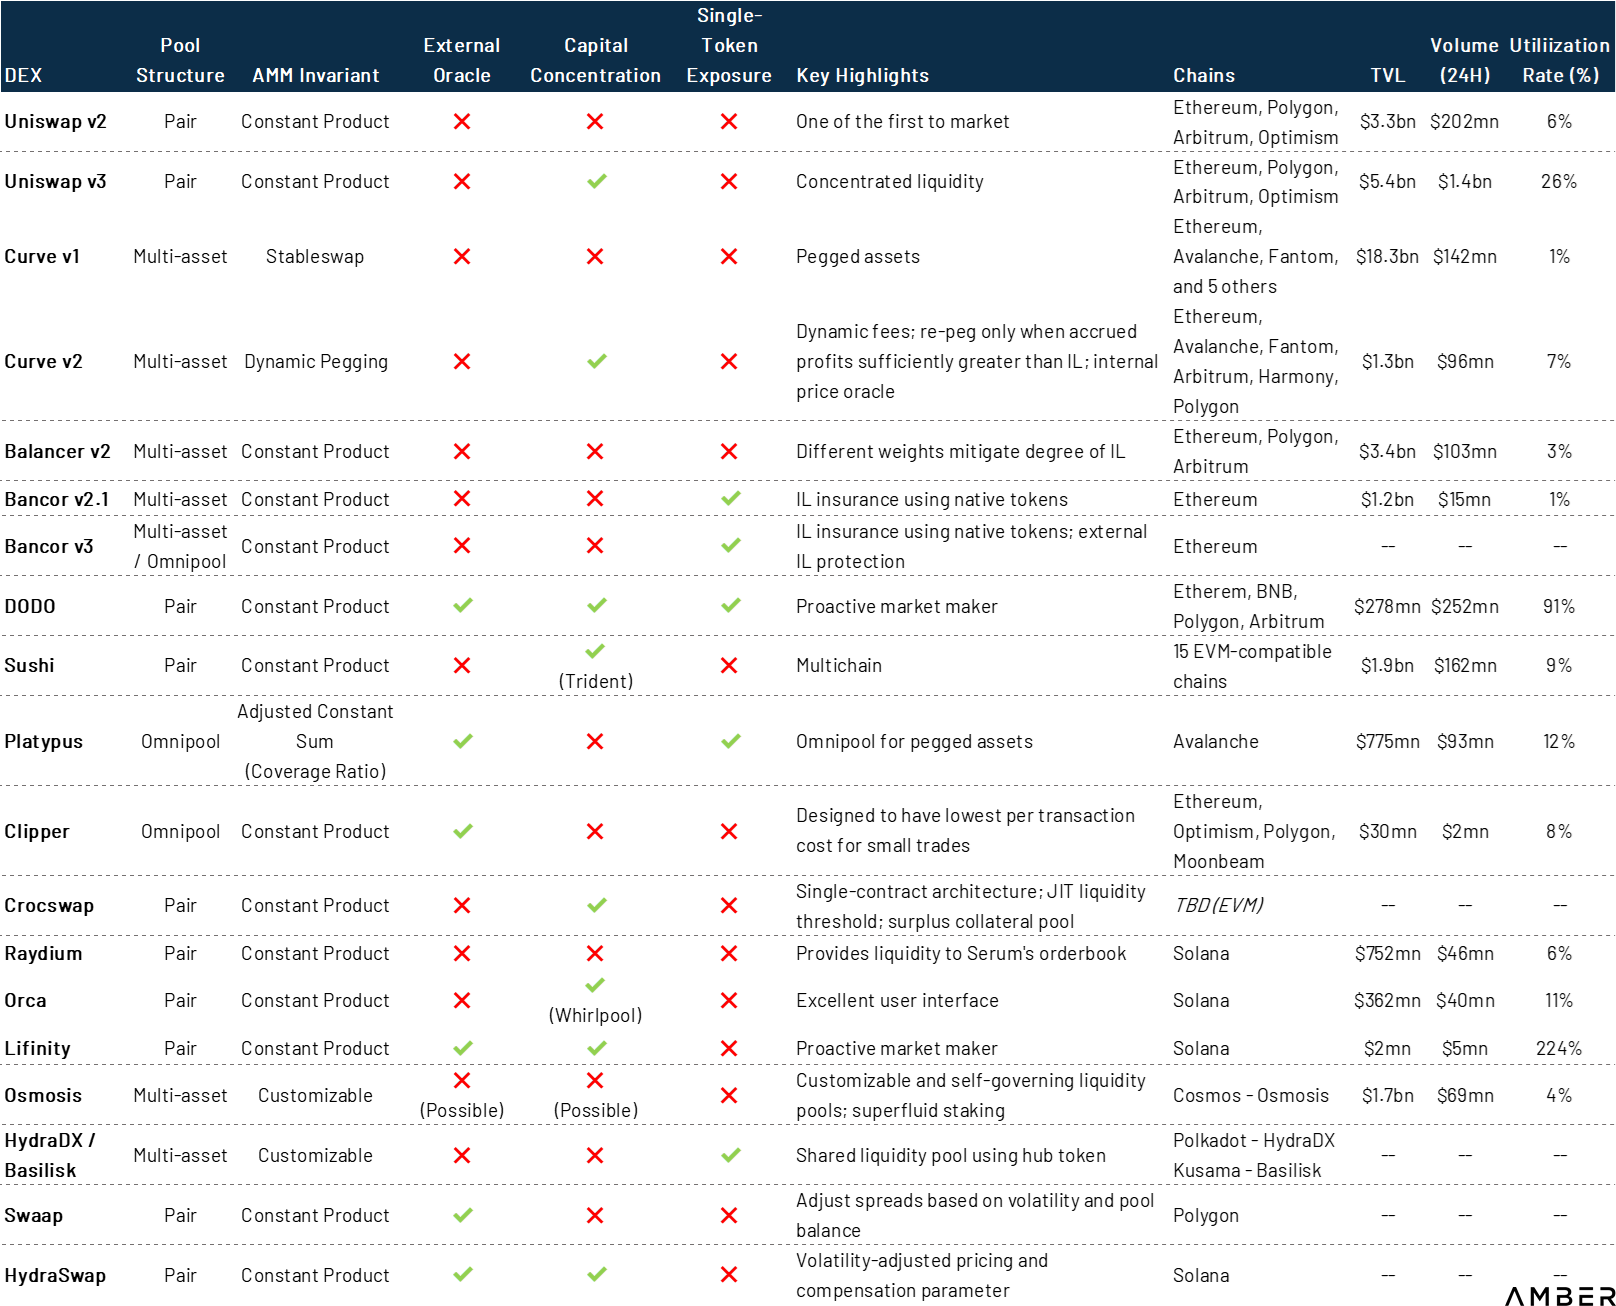Click the Lifinity row name
This screenshot has height=1306, width=1616.
coord(37,1048)
